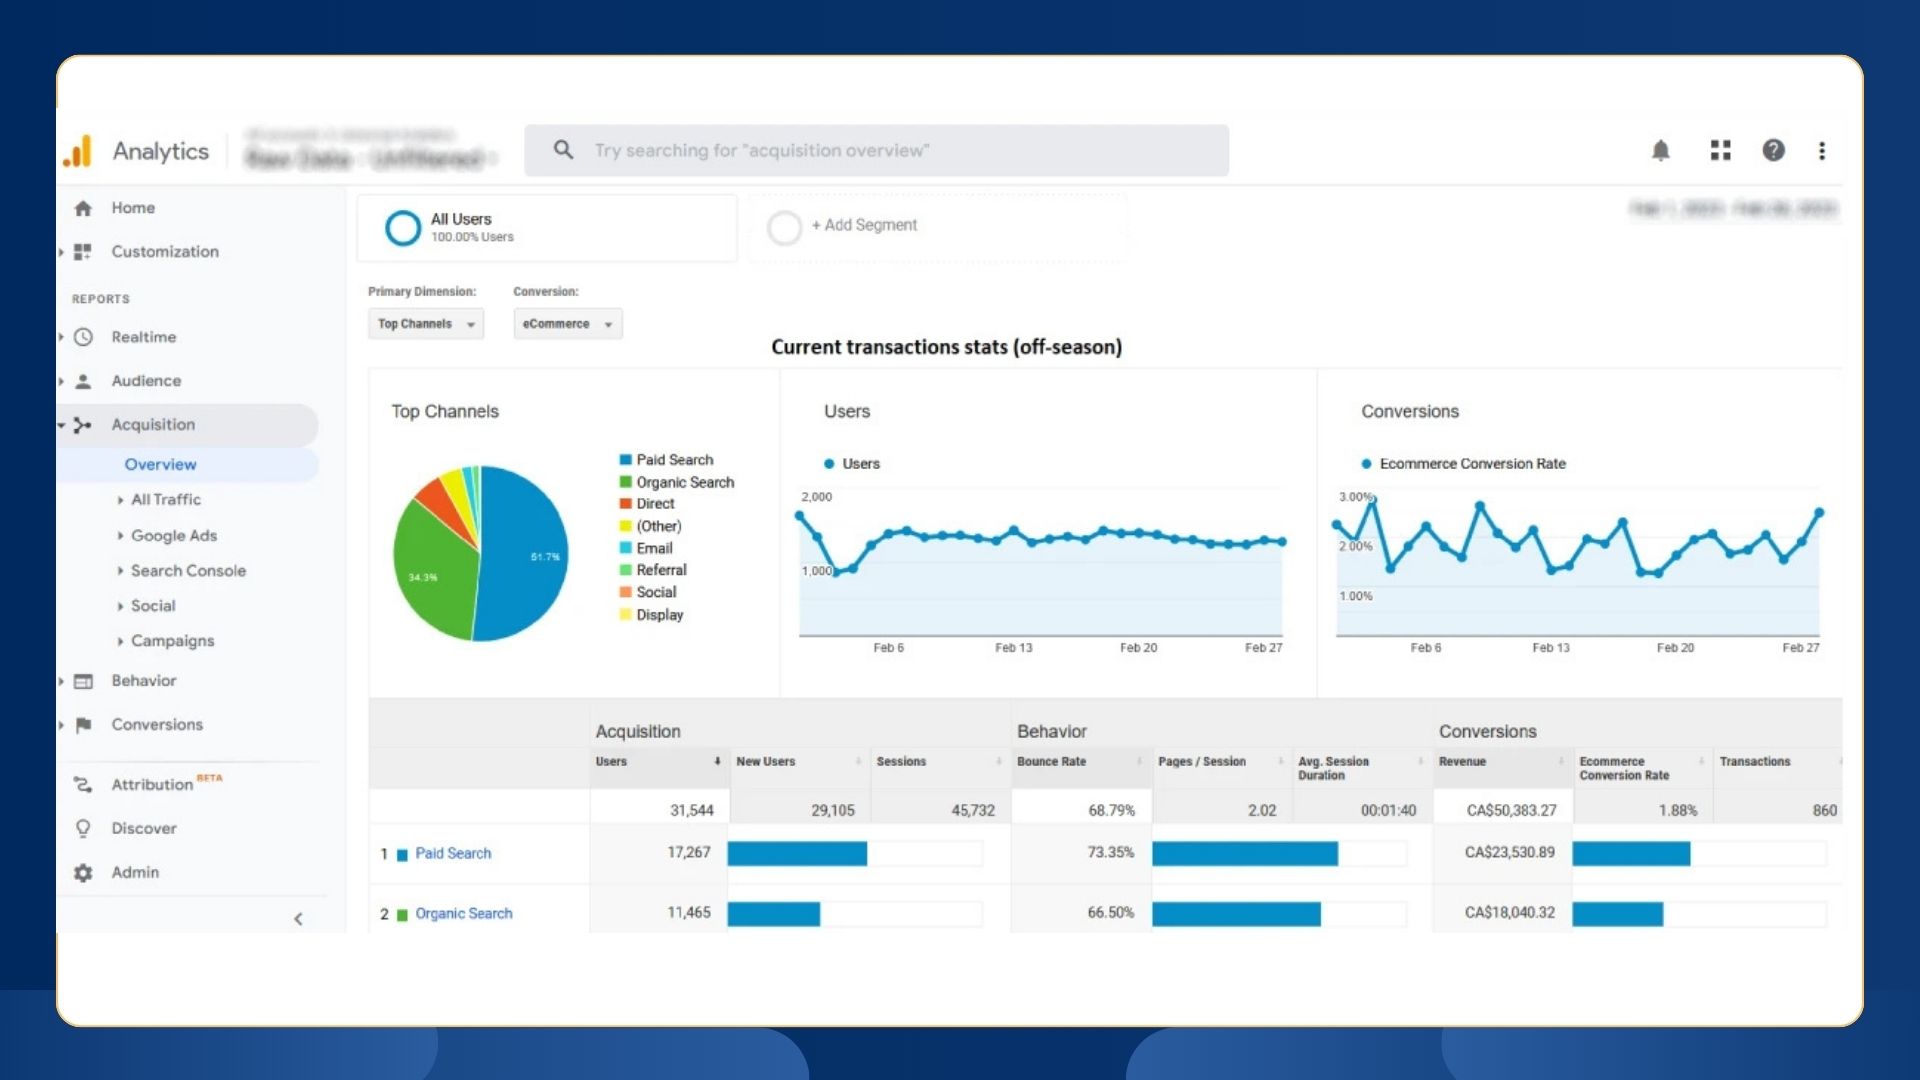
Task: Click the Bounce Rate column header
Action: 1051,762
